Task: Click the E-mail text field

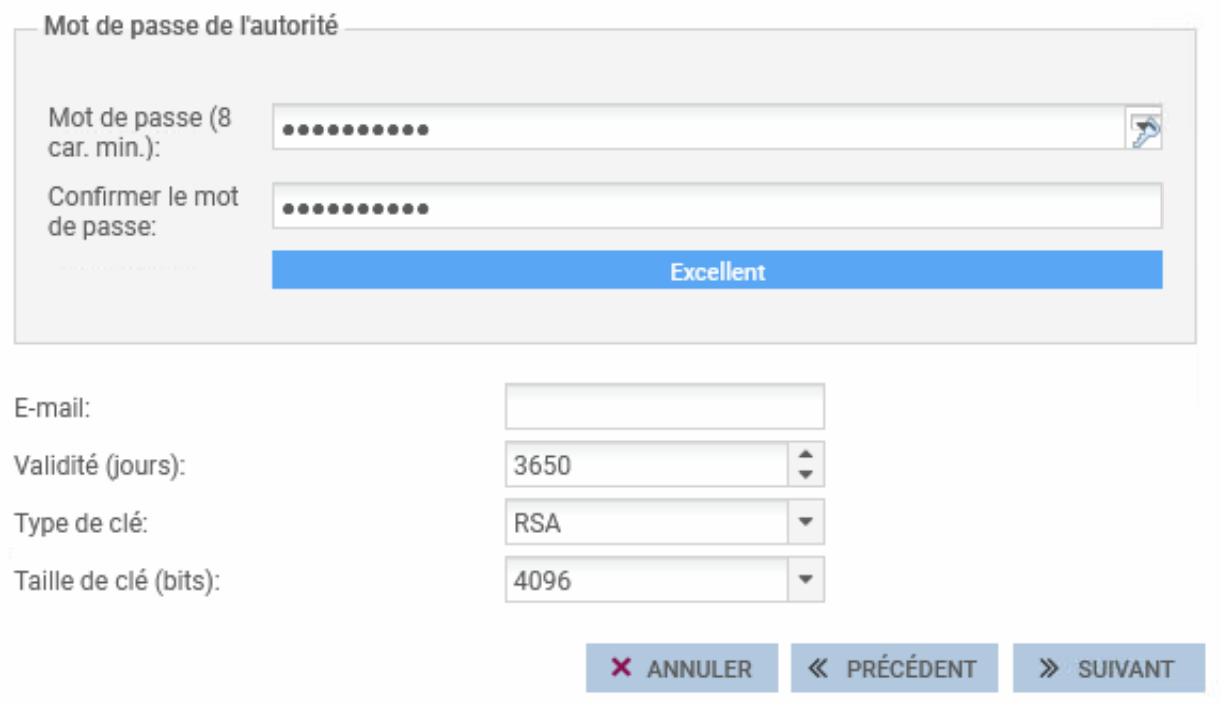Action: [665, 408]
